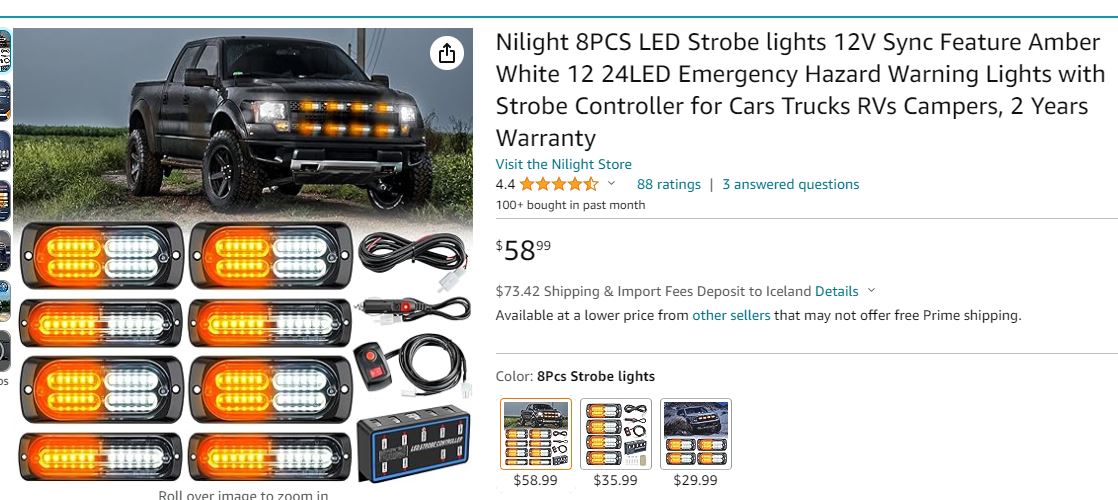The image size is (1118, 500).
Task: Click the star rating icons
Action: 559,184
